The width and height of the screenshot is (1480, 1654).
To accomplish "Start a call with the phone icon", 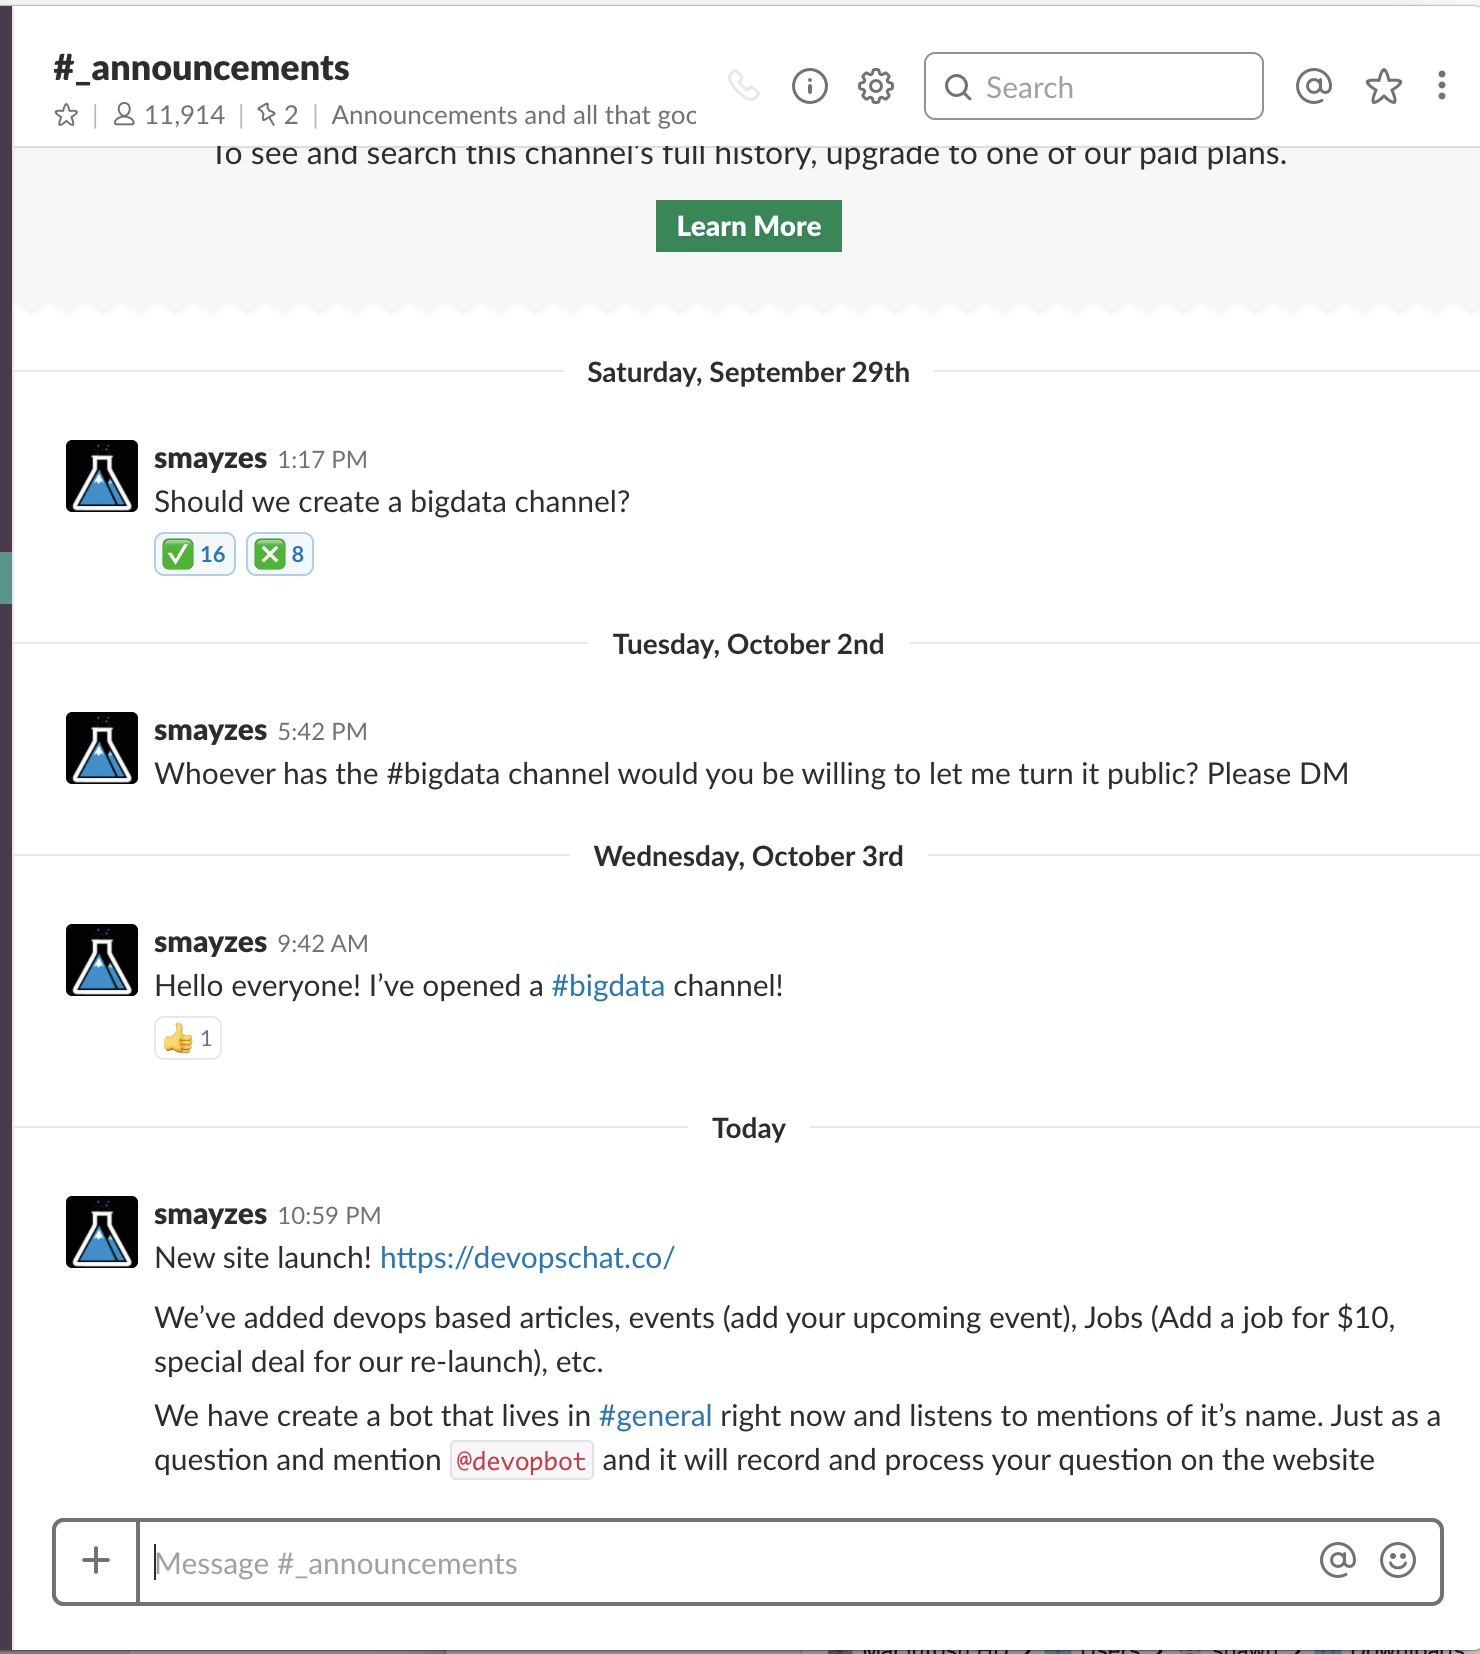I will point(742,86).
